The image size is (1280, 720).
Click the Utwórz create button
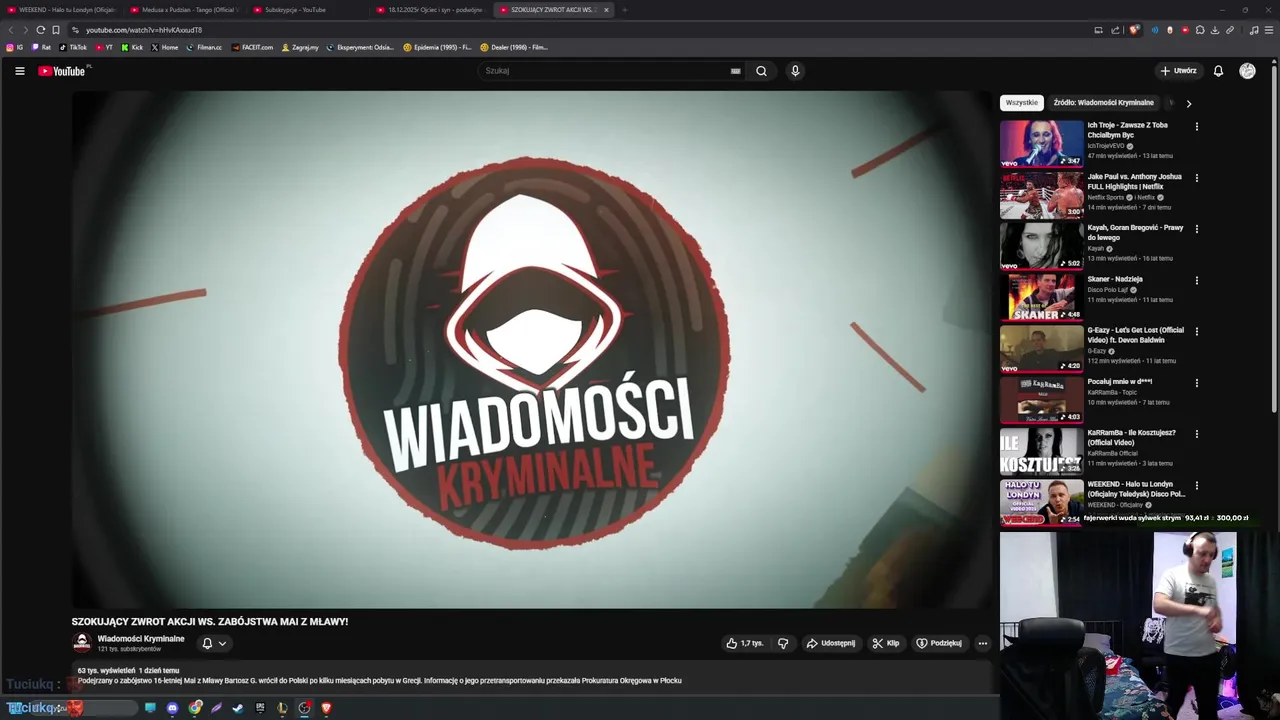pos(1178,71)
